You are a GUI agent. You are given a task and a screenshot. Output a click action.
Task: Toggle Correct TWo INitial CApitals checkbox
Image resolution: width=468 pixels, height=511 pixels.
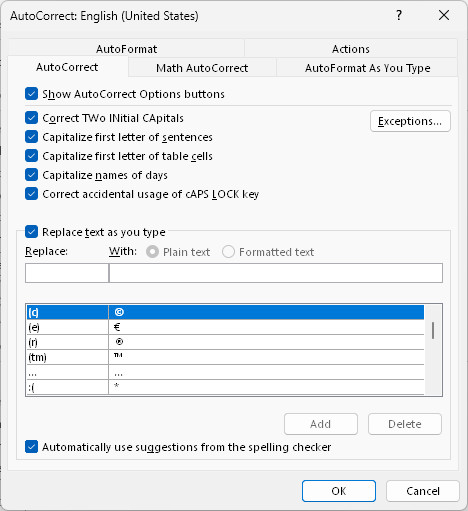point(31,118)
